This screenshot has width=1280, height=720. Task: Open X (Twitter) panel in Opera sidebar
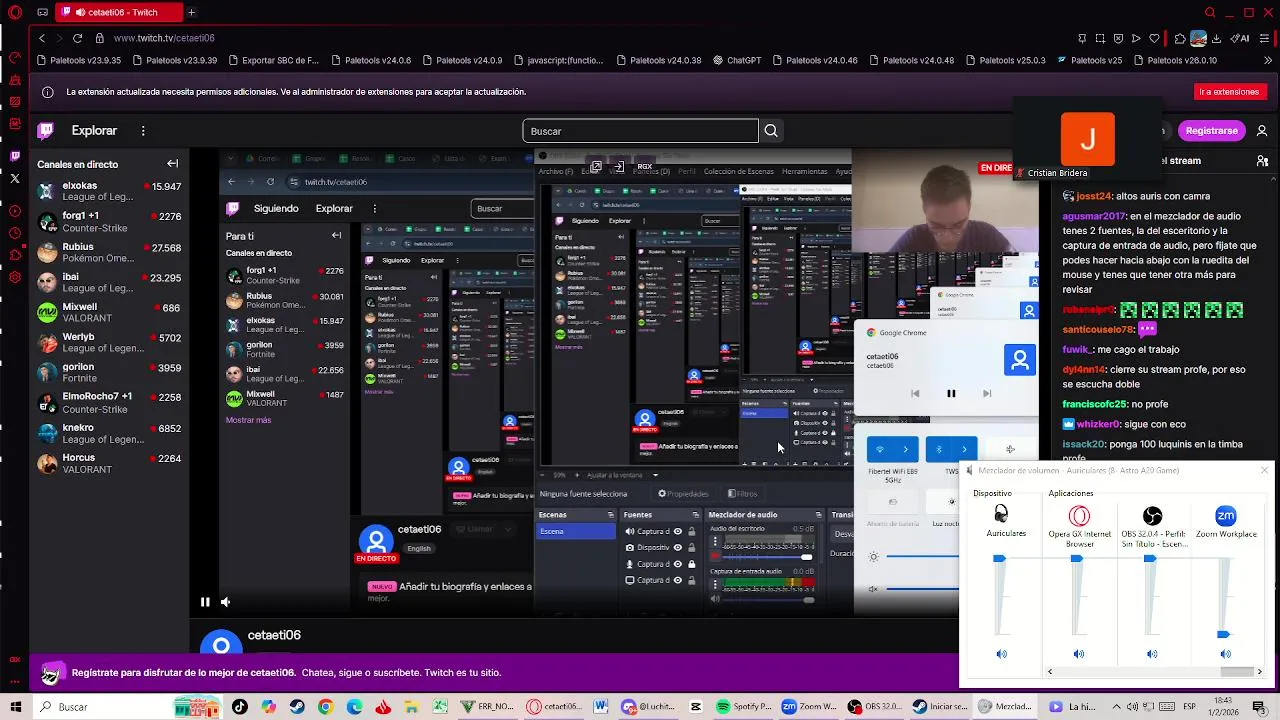tap(15, 178)
